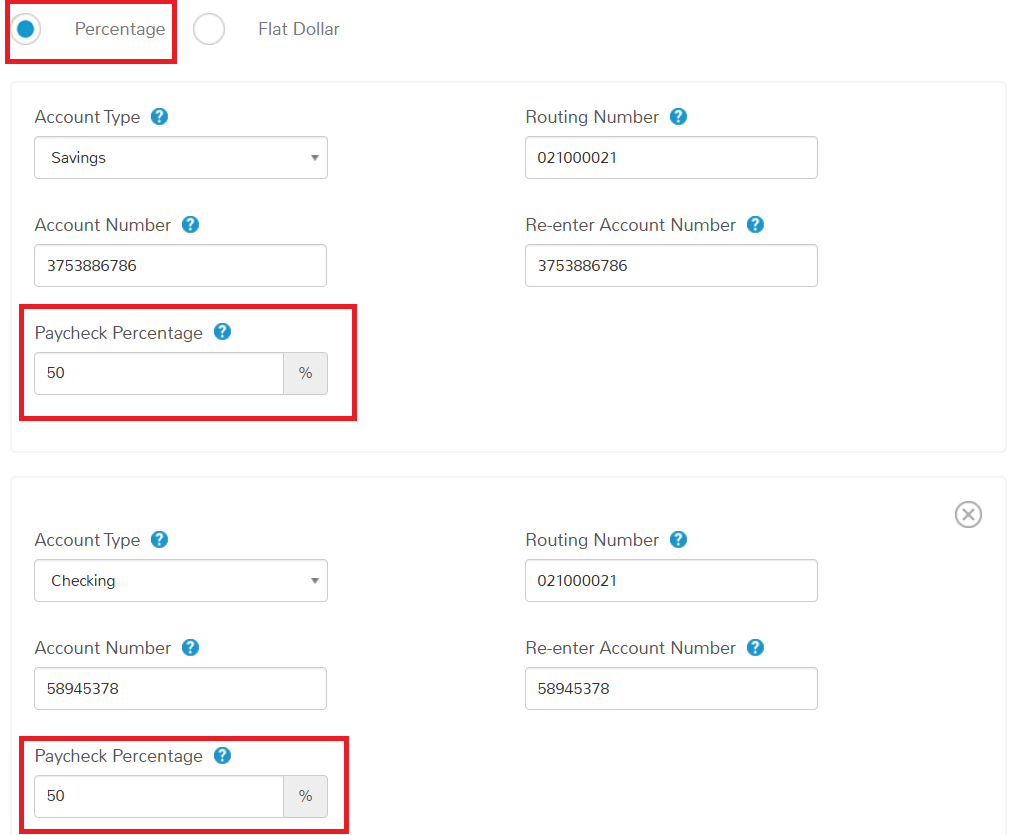Image resolution: width=1018 pixels, height=835 pixels.
Task: Click help icon beside first Routing Number
Action: pyautogui.click(x=678, y=117)
